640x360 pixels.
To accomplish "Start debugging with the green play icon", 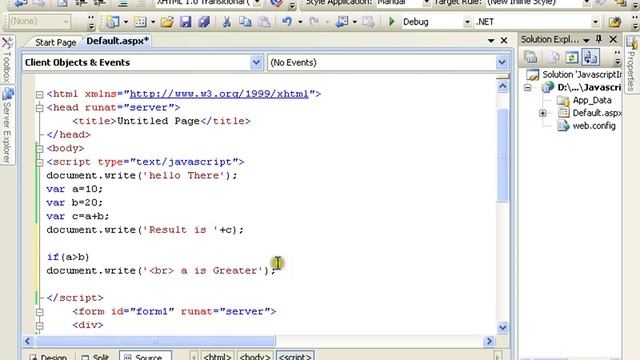I will 391,22.
